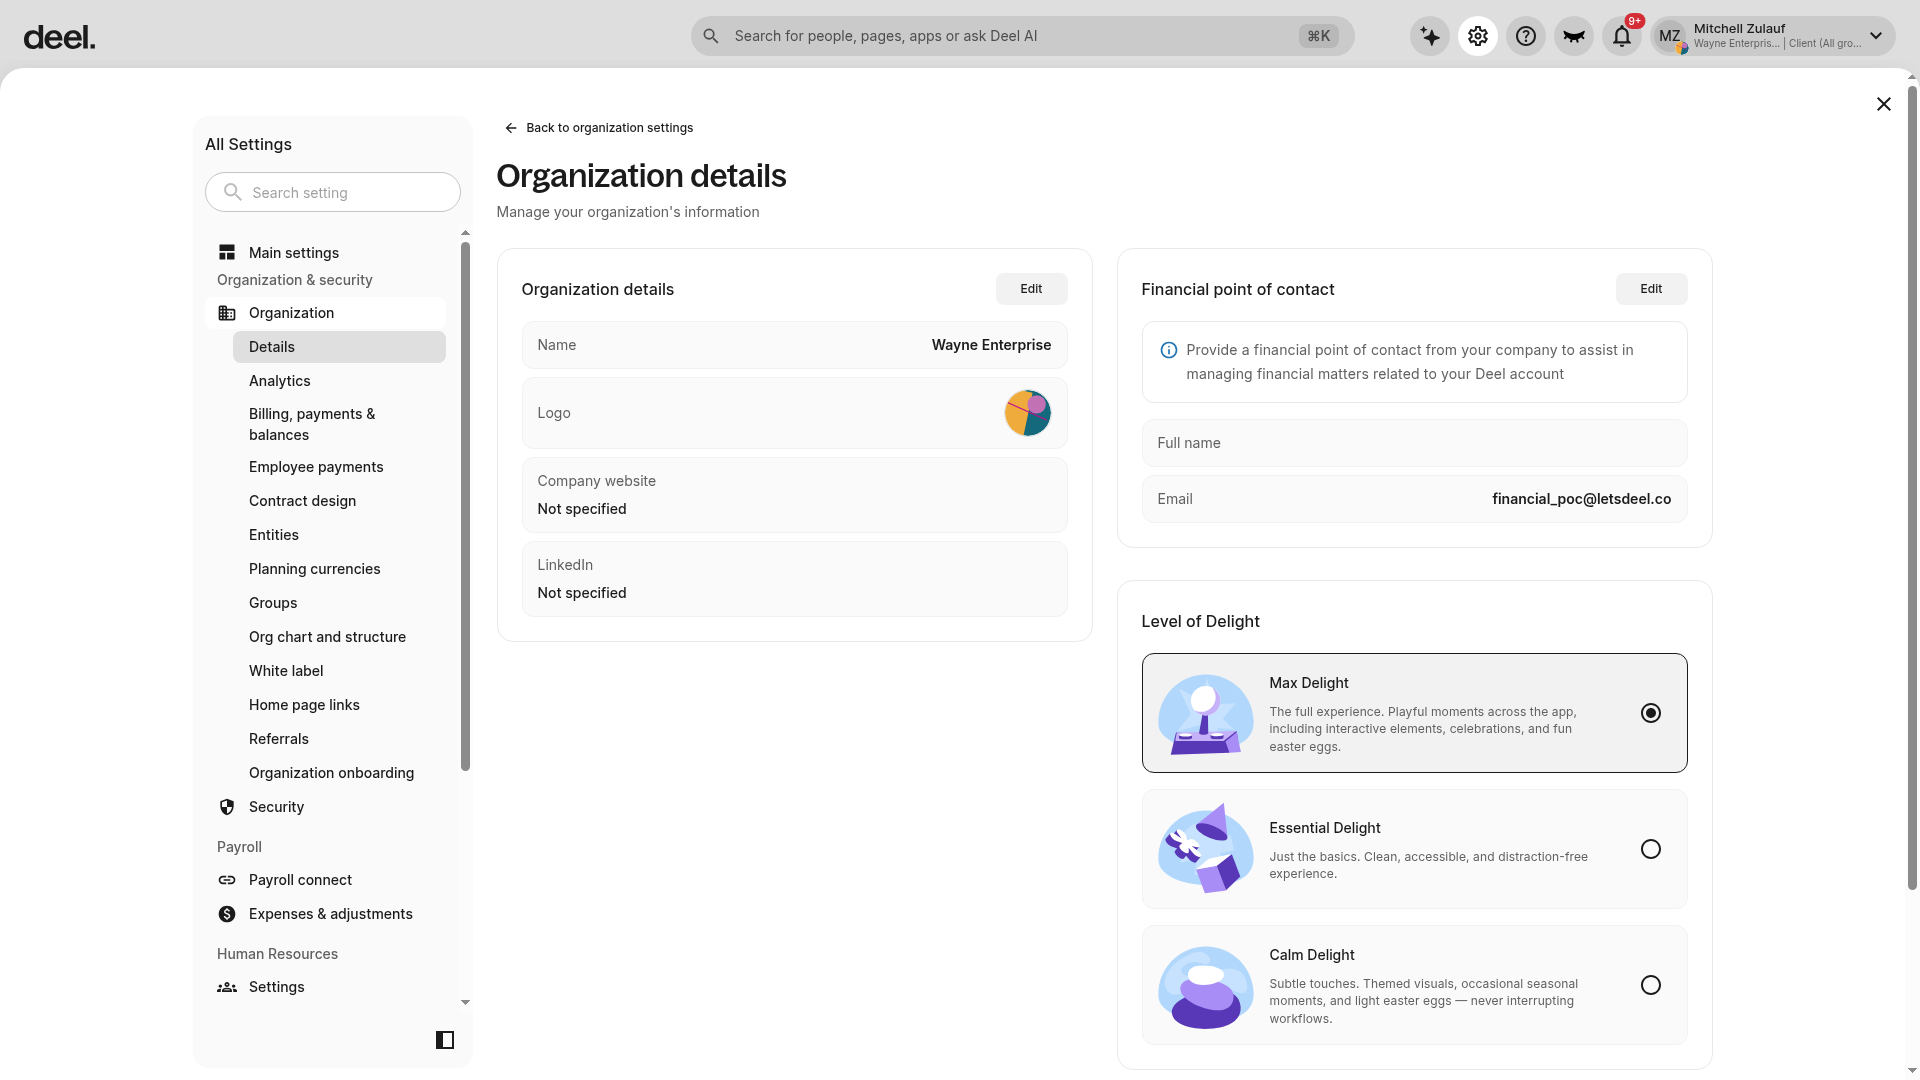Click magnifier icon in Search setting field
Image resolution: width=1920 pixels, height=1080 pixels.
click(x=233, y=192)
